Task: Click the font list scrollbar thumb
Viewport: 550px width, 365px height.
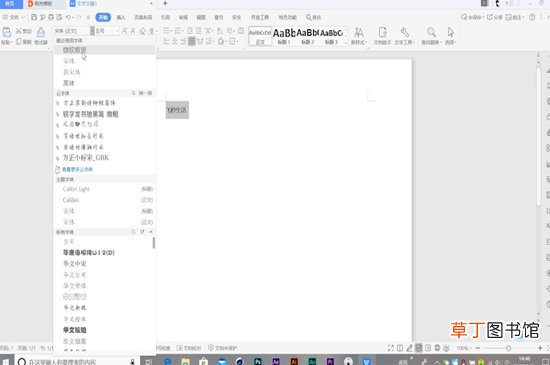Action: pos(154,243)
